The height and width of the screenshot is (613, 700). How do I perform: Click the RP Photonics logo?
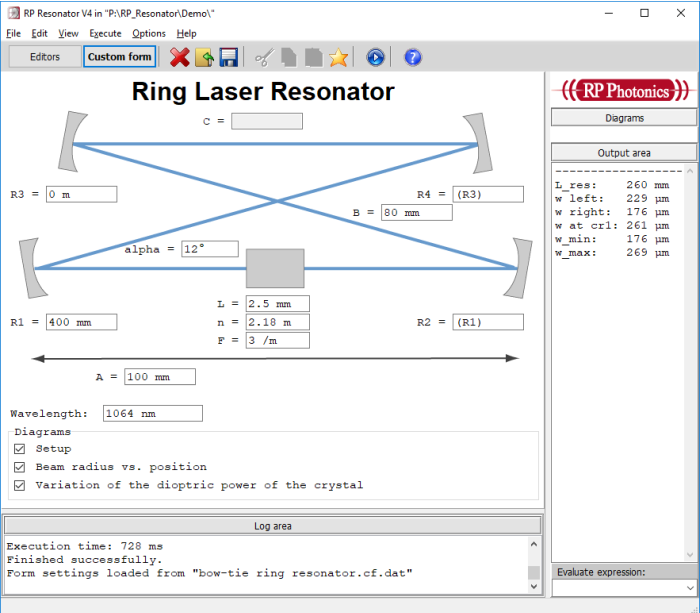click(624, 91)
